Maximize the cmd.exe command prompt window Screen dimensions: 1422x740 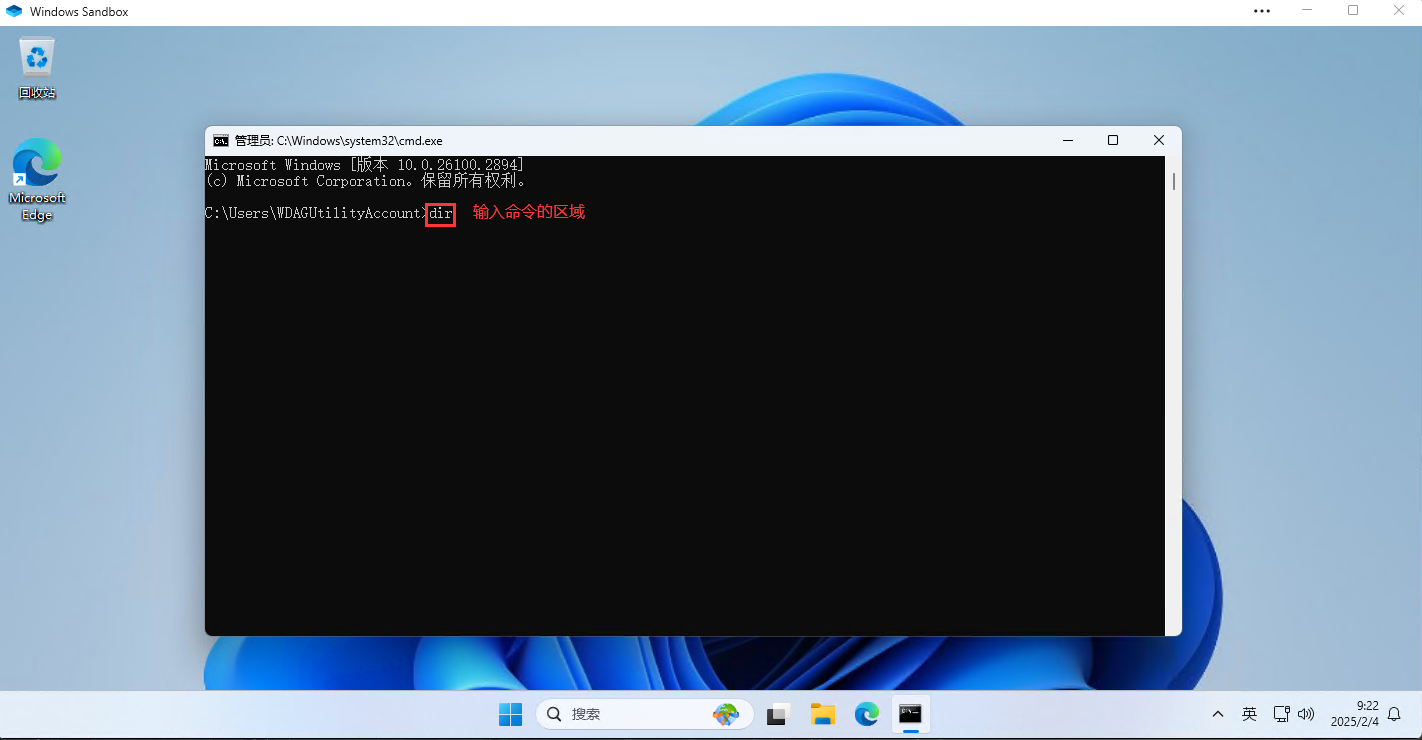click(1113, 141)
